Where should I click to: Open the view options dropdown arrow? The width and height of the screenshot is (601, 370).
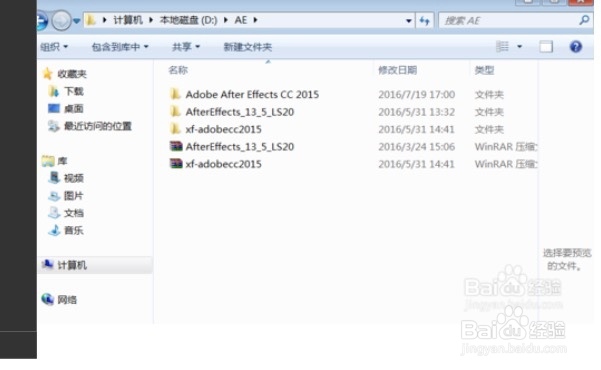pos(519,46)
